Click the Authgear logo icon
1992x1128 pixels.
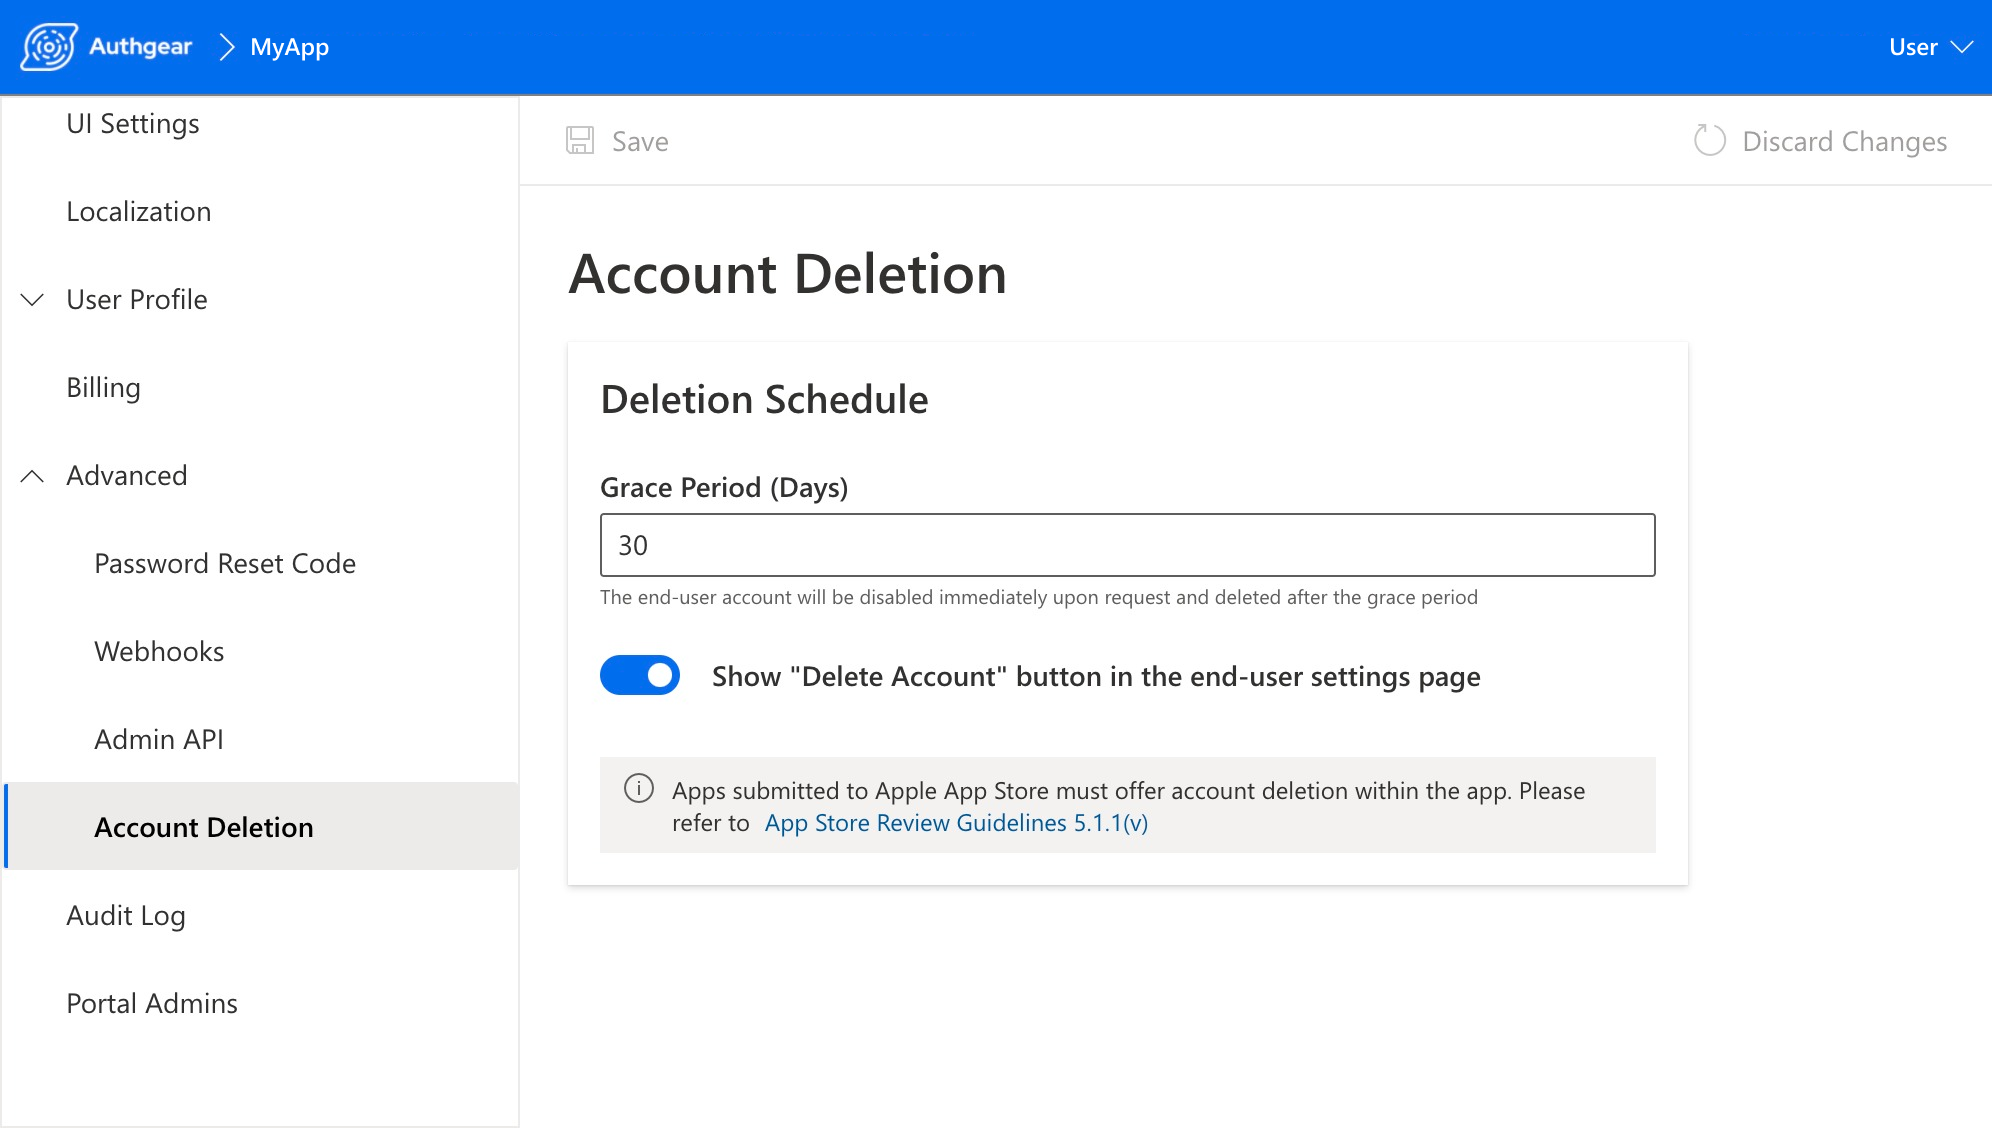[49, 47]
